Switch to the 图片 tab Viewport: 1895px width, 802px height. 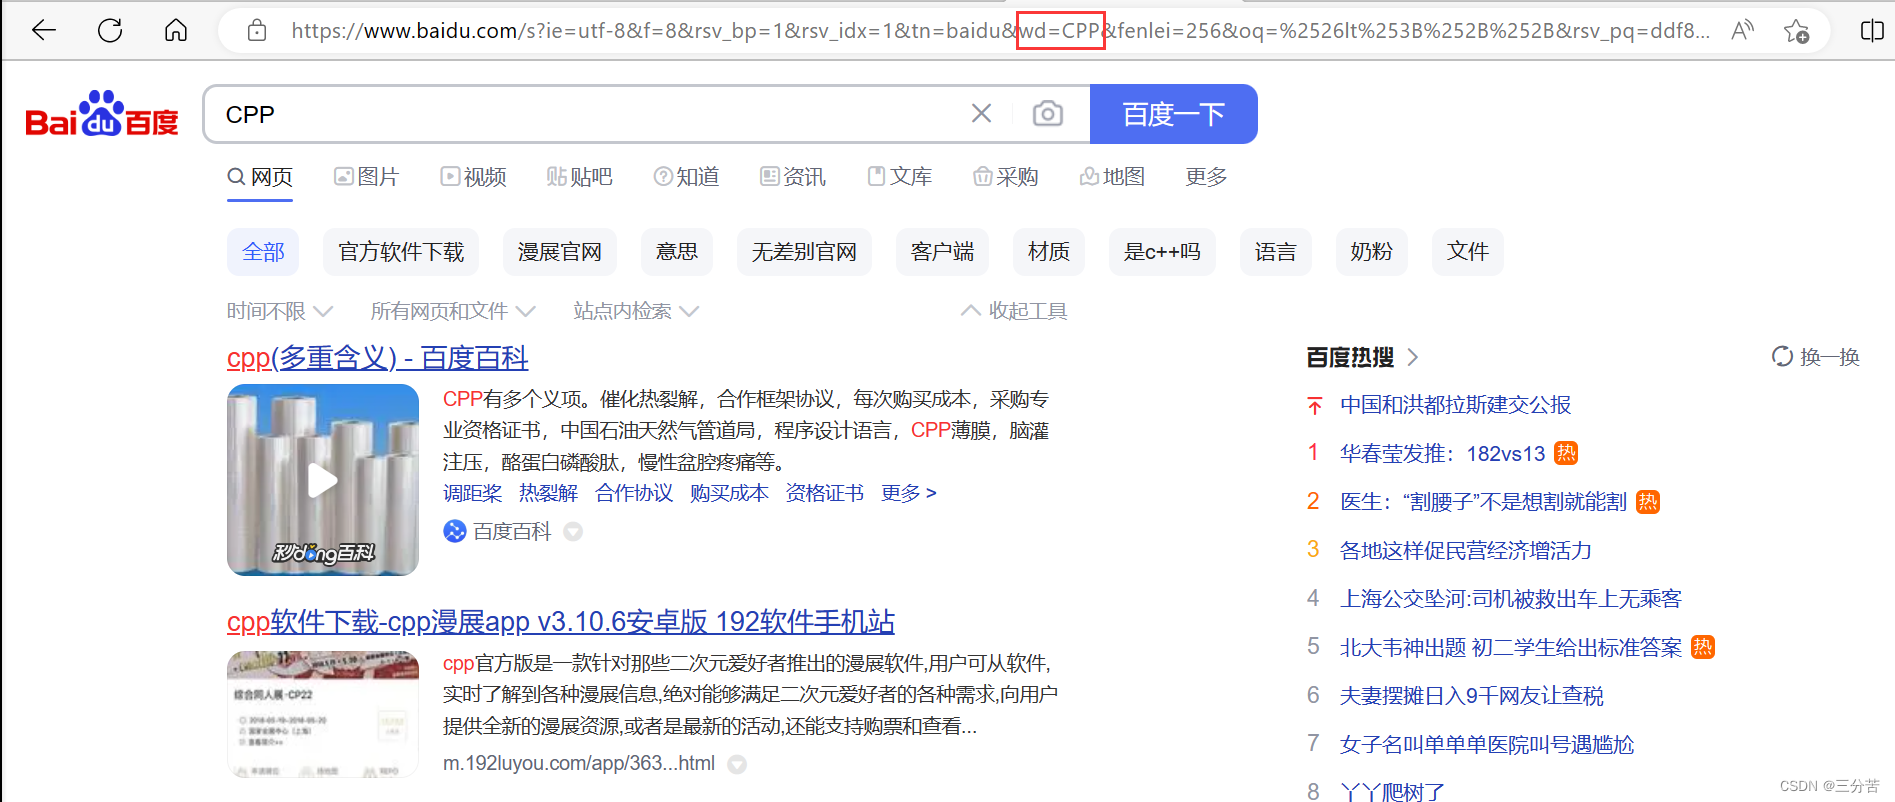366,177
